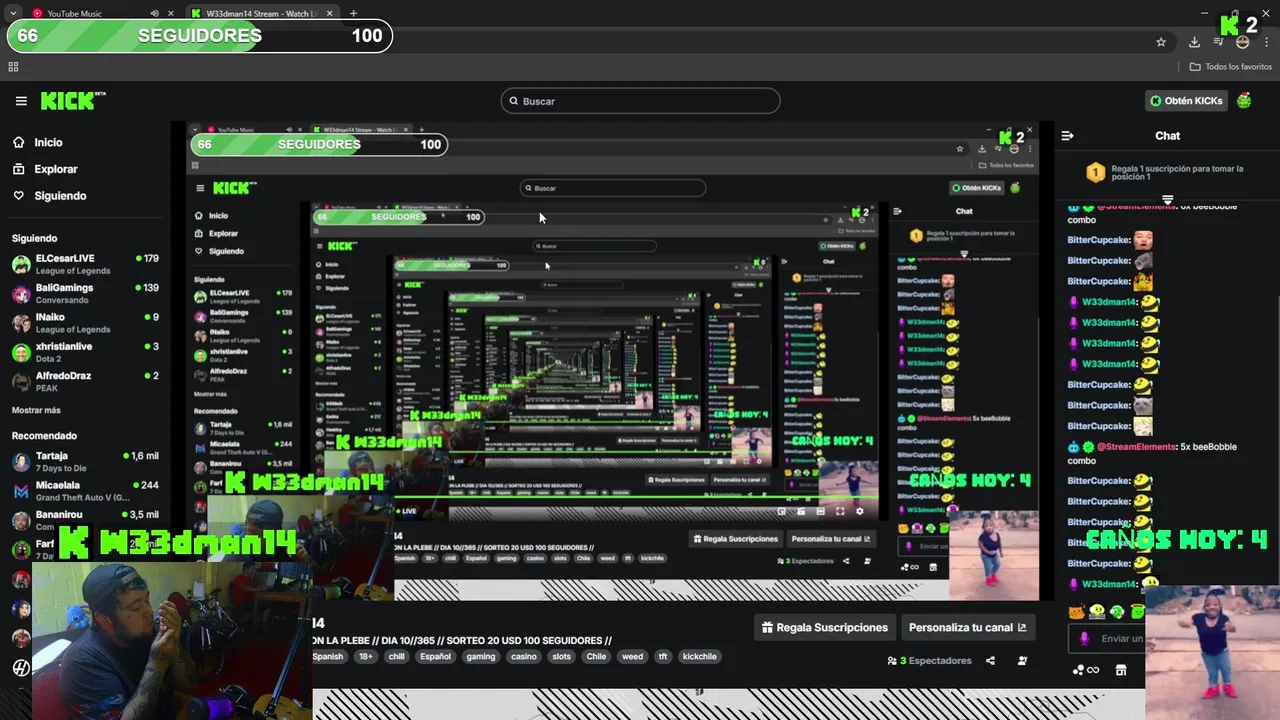Open xhristianlive Dota 2 channel
This screenshot has width=1280, height=720.
point(85,352)
